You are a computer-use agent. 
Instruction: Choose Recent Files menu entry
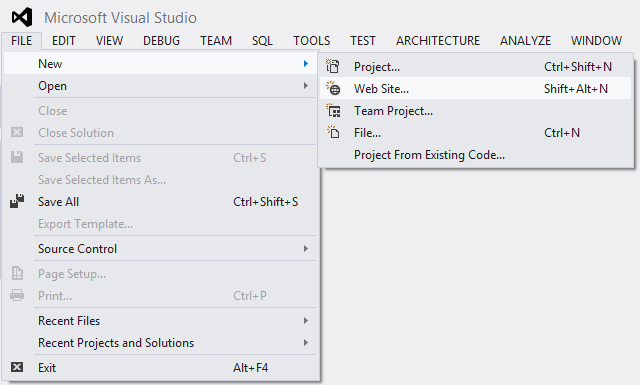[x=160, y=320]
